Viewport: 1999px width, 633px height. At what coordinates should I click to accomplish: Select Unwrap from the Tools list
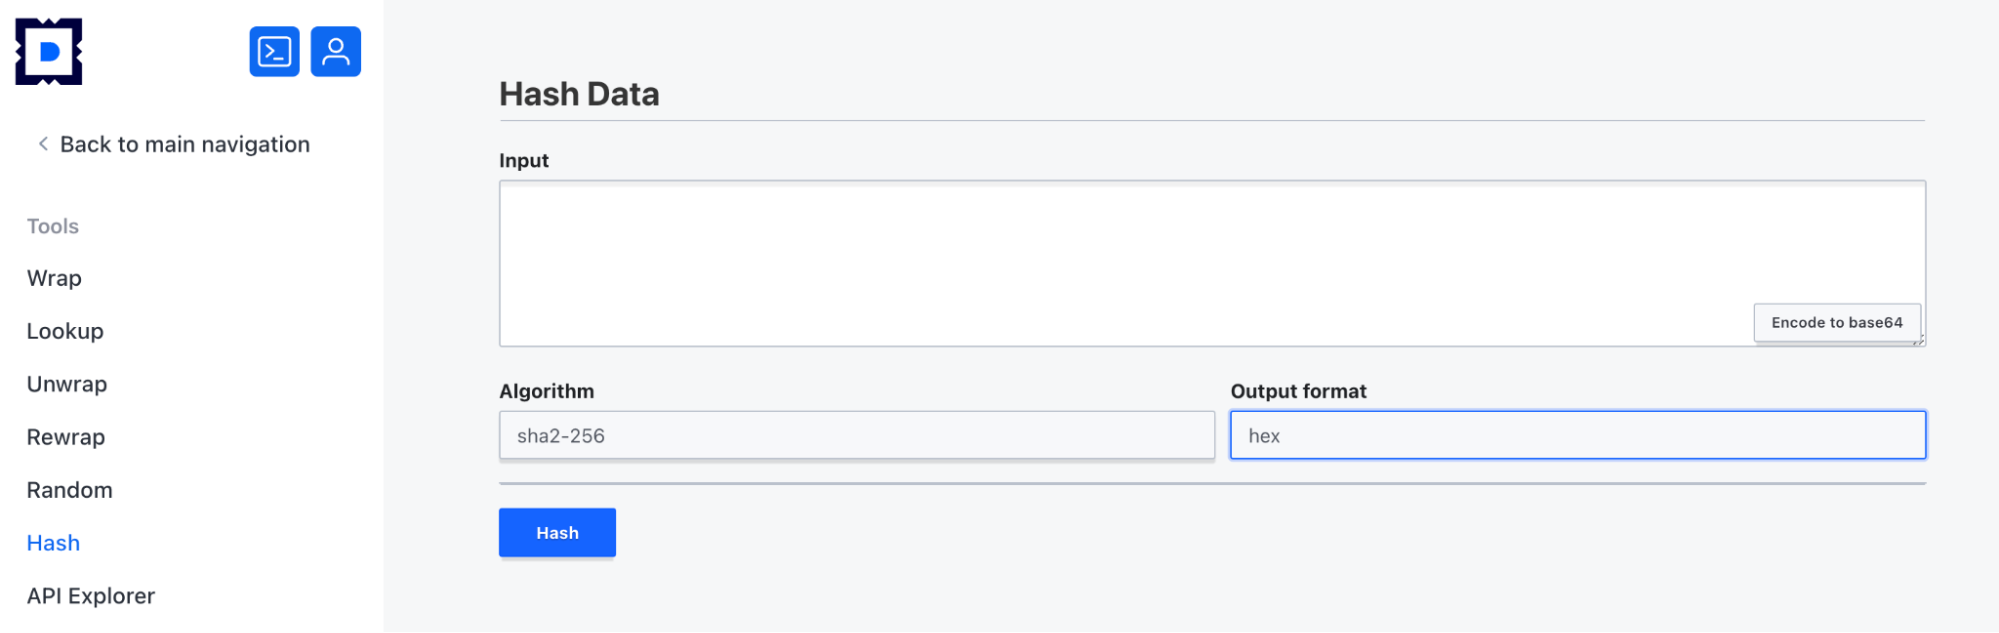(67, 384)
